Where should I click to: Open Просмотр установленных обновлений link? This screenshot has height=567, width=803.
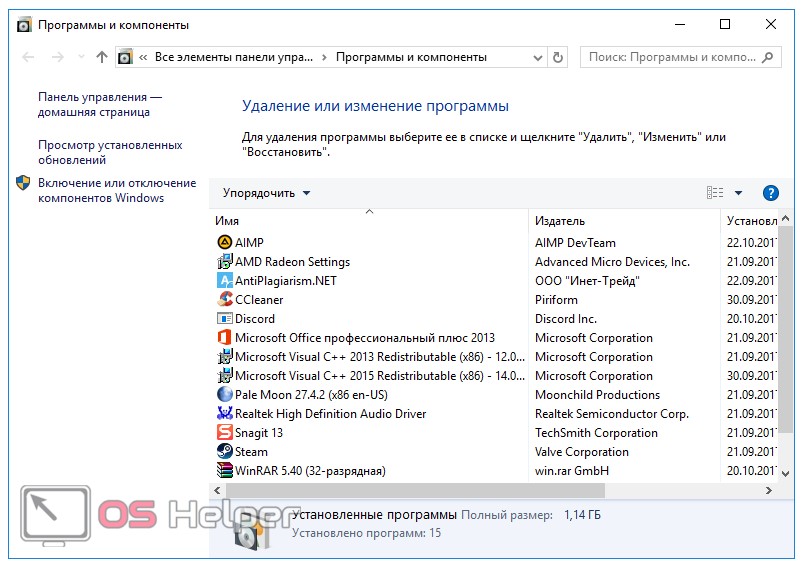[x=110, y=152]
